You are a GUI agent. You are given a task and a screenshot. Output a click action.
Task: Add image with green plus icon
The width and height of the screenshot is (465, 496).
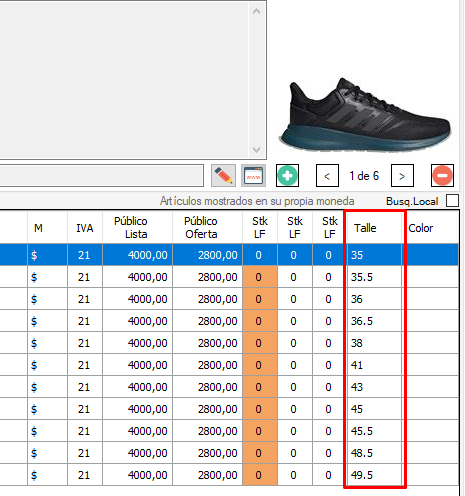(287, 175)
